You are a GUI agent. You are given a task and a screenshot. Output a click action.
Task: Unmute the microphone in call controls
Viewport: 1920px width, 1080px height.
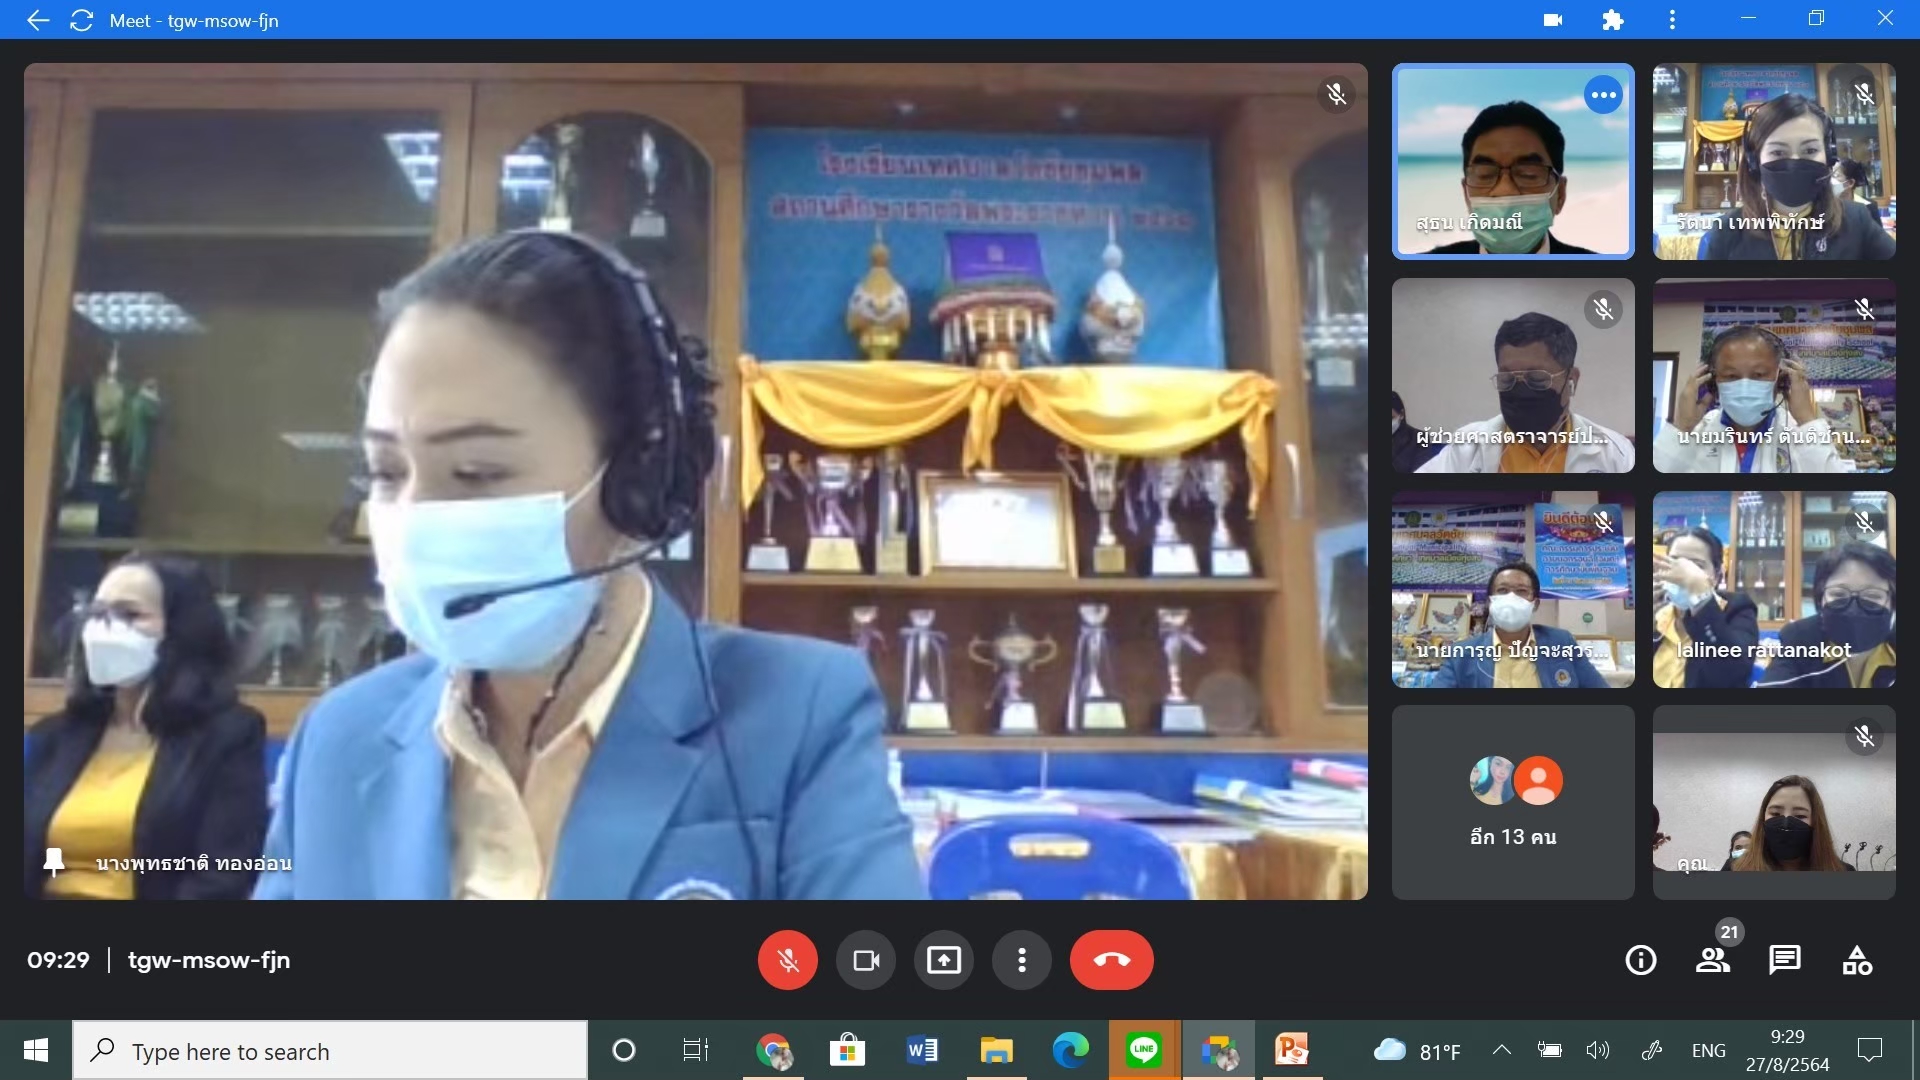click(x=787, y=960)
